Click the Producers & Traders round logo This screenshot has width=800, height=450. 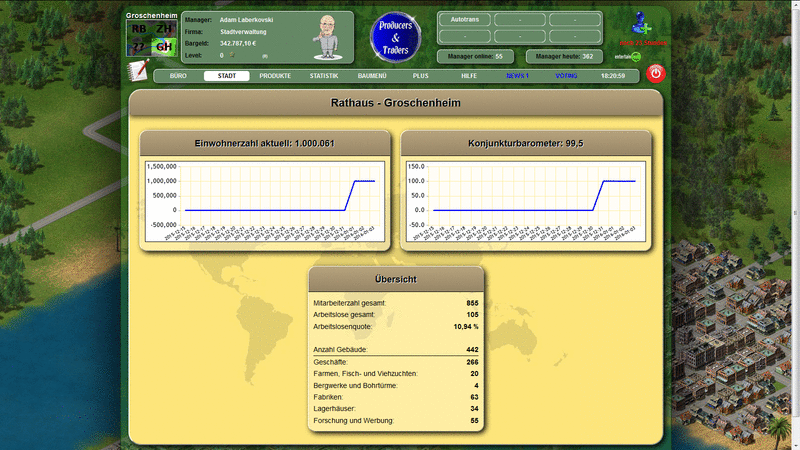(x=395, y=37)
